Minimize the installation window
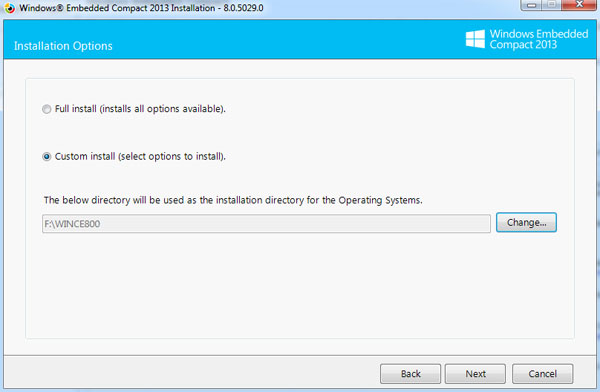600x392 pixels. (x=531, y=5)
